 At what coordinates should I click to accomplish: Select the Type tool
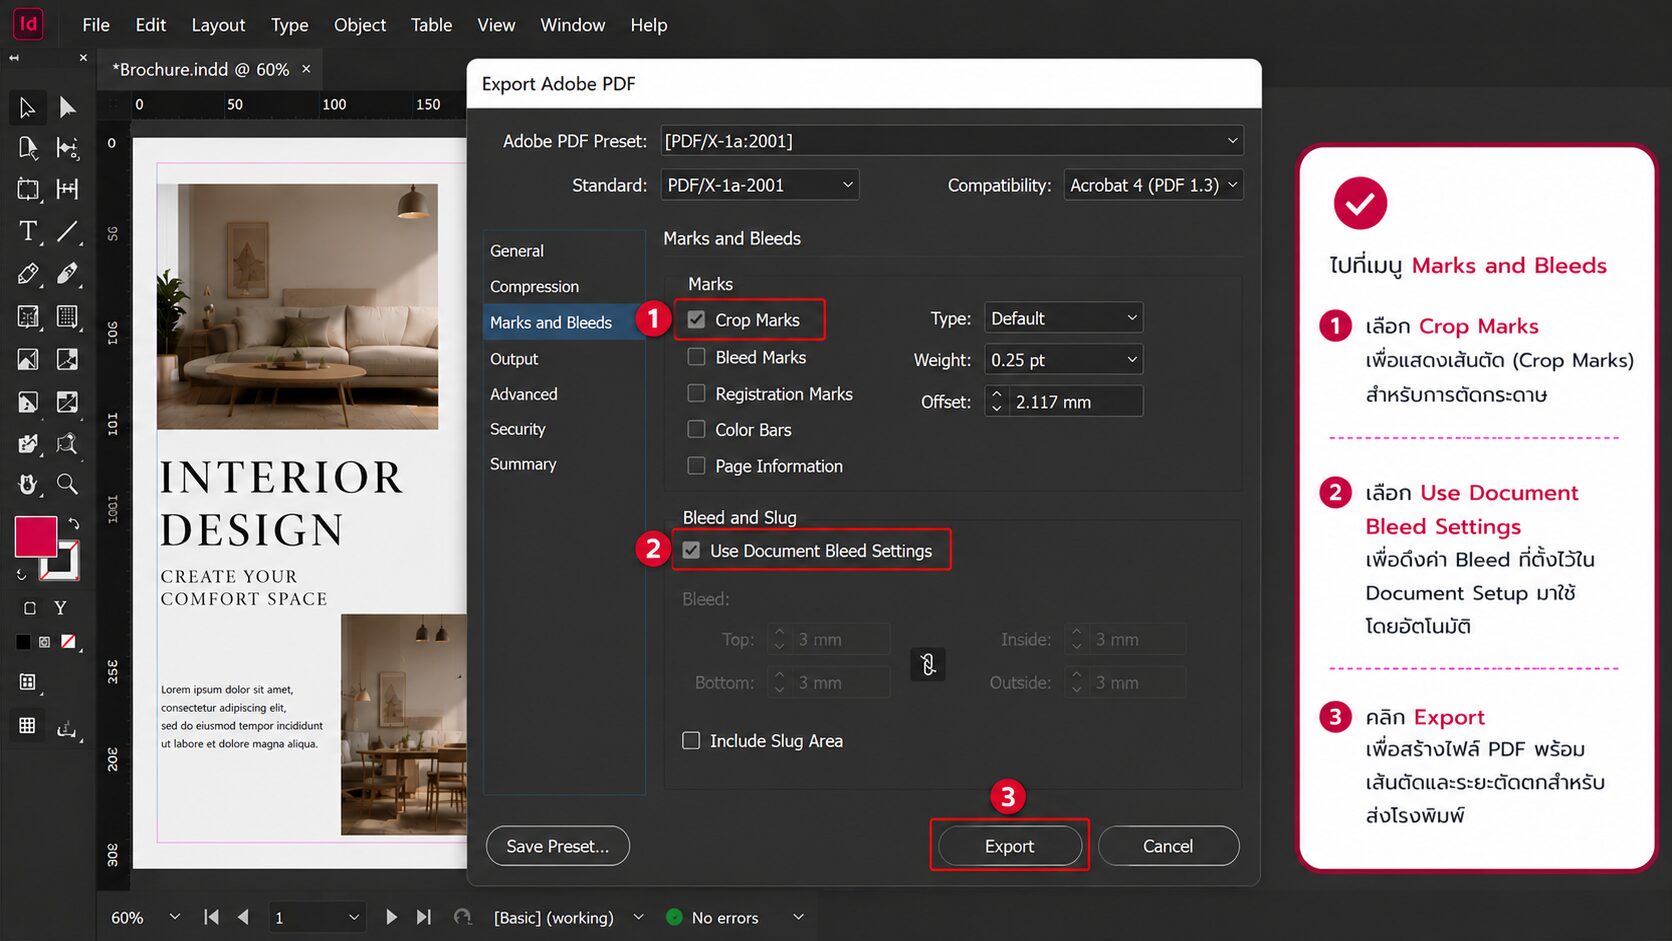pyautogui.click(x=27, y=231)
